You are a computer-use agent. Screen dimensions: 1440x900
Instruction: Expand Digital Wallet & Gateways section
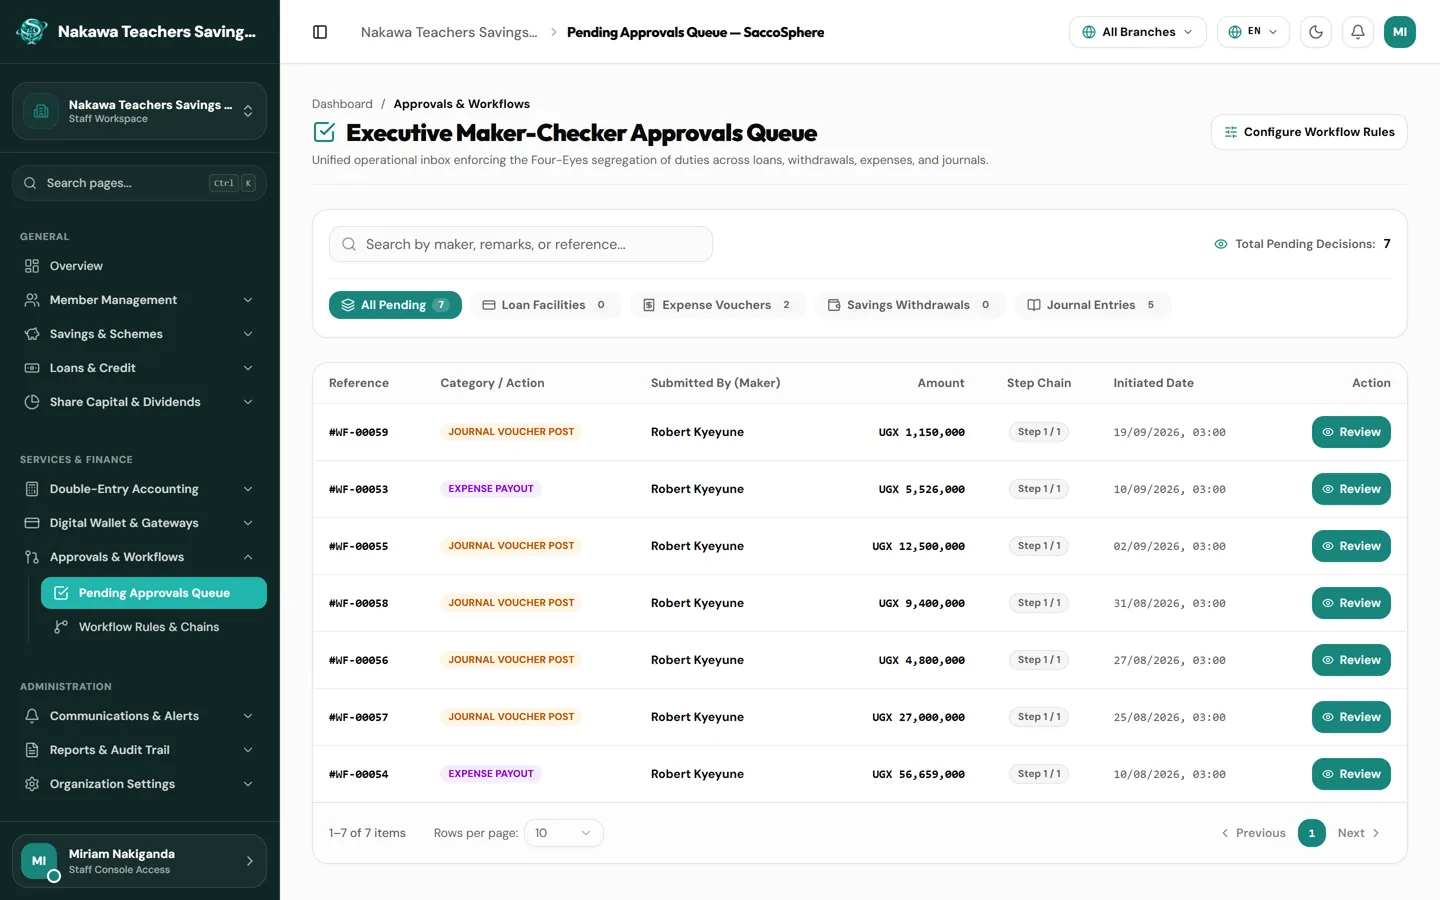click(x=140, y=523)
